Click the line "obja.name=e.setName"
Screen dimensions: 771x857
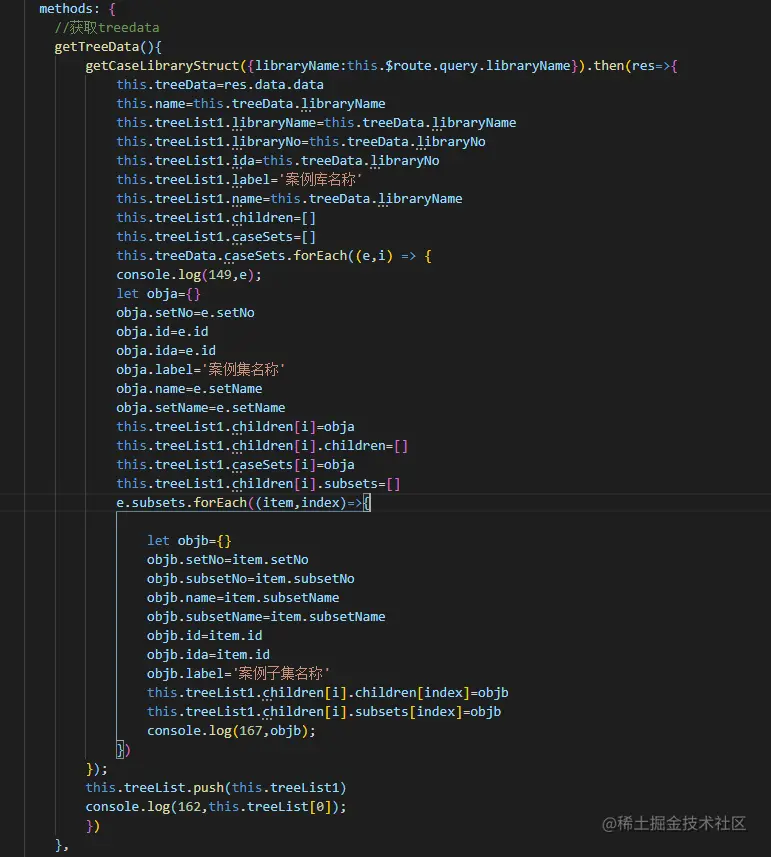(189, 389)
